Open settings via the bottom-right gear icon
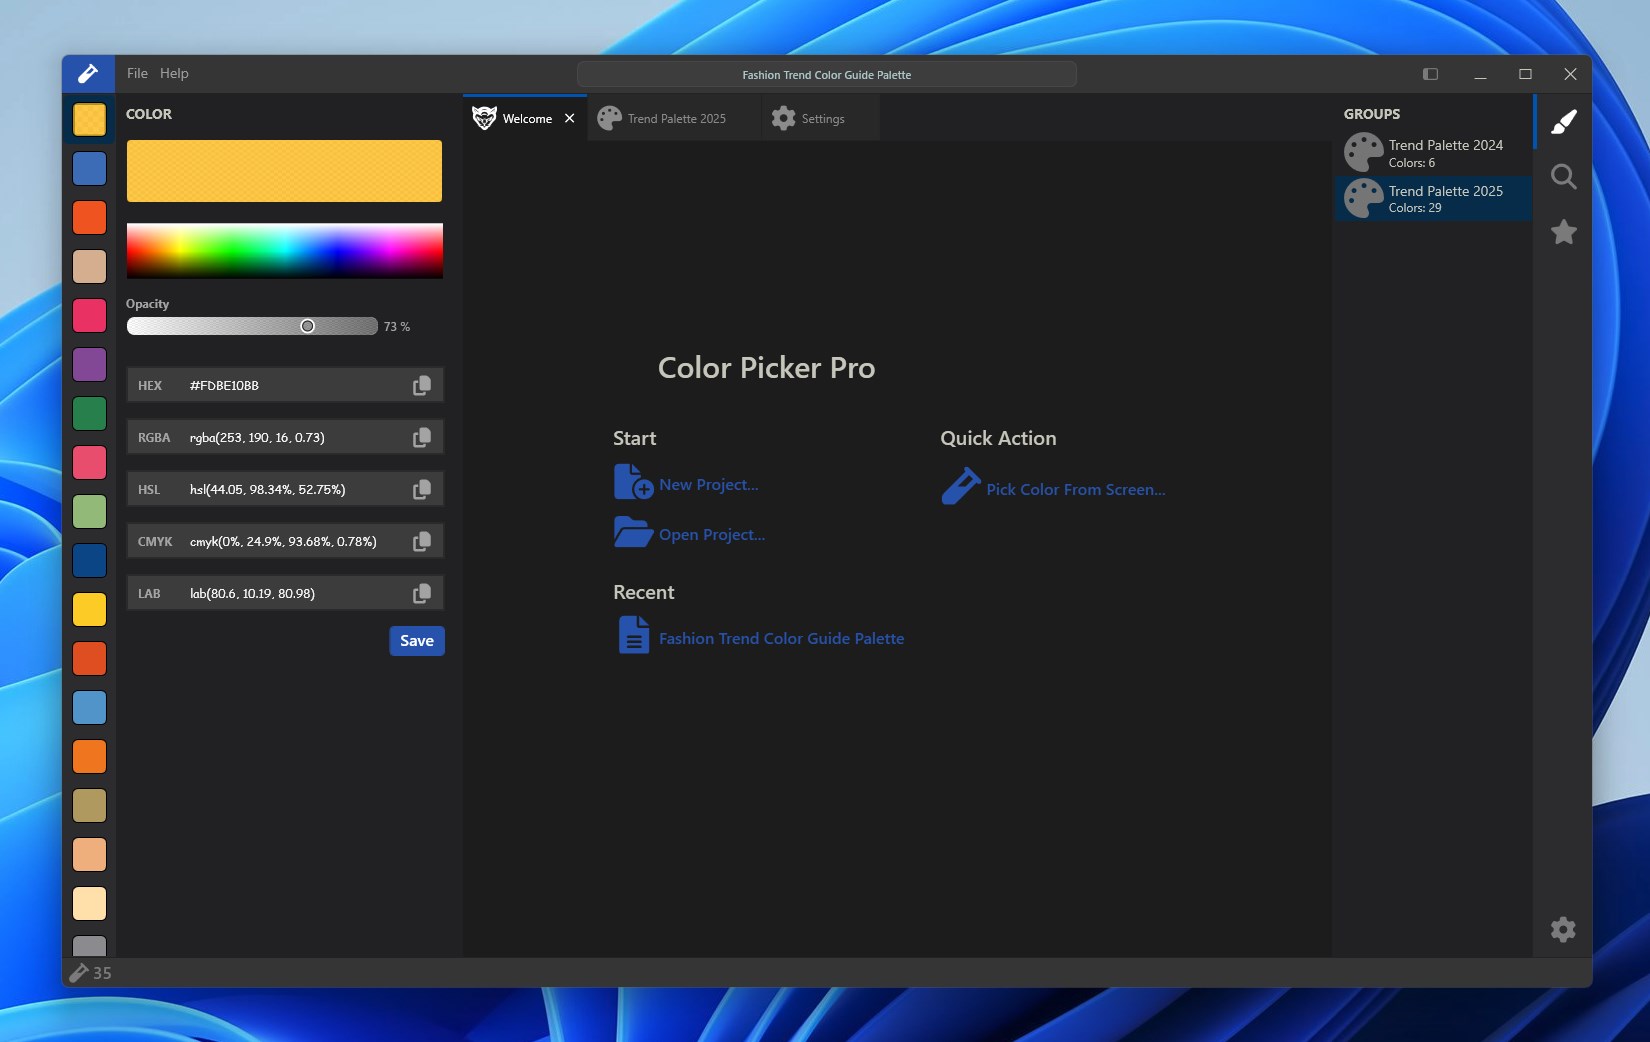 1563,929
